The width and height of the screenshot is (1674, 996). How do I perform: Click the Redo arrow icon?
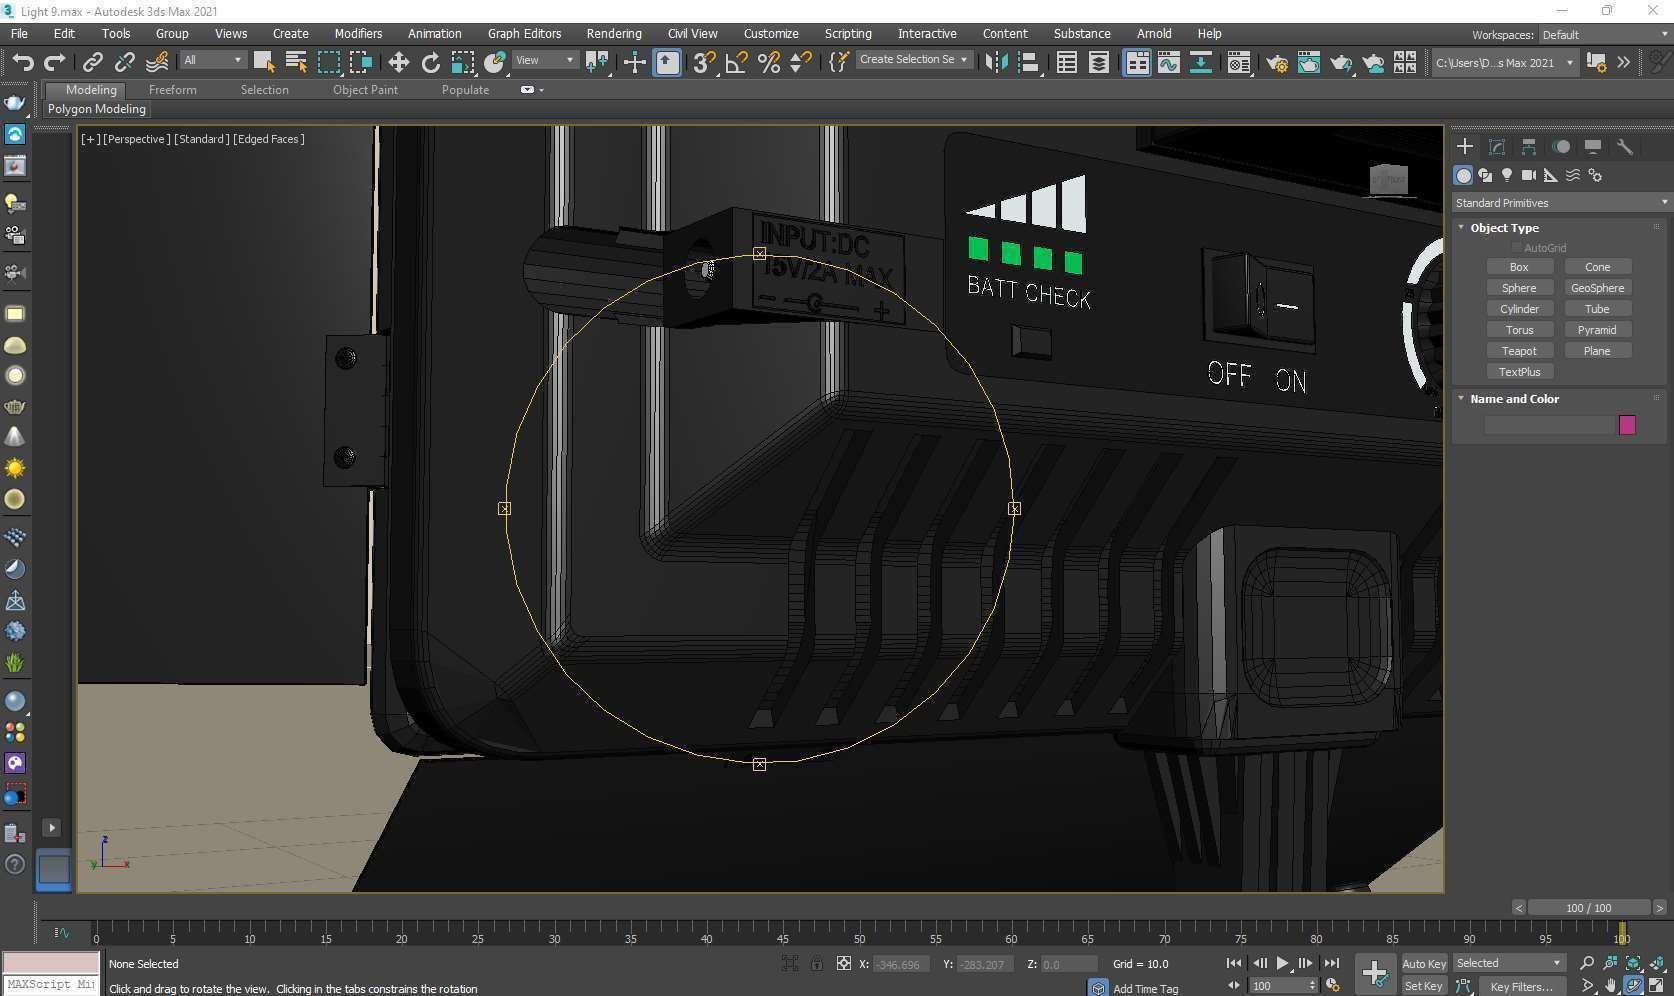pyautogui.click(x=54, y=62)
